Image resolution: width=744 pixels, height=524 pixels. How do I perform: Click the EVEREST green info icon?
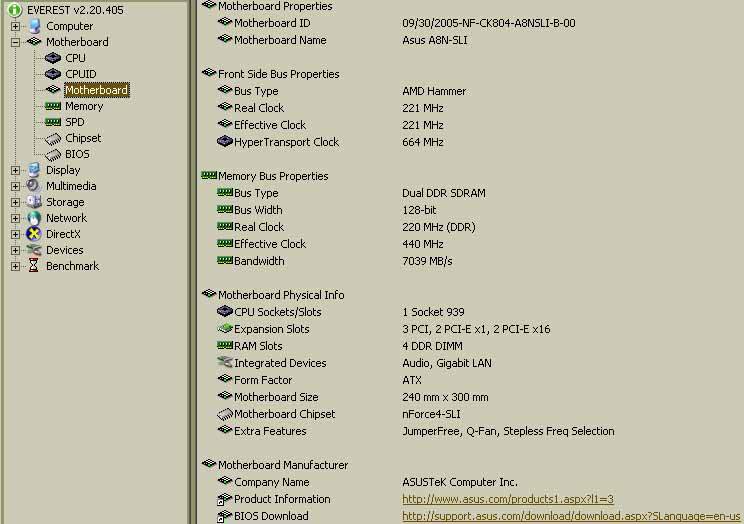(15, 9)
